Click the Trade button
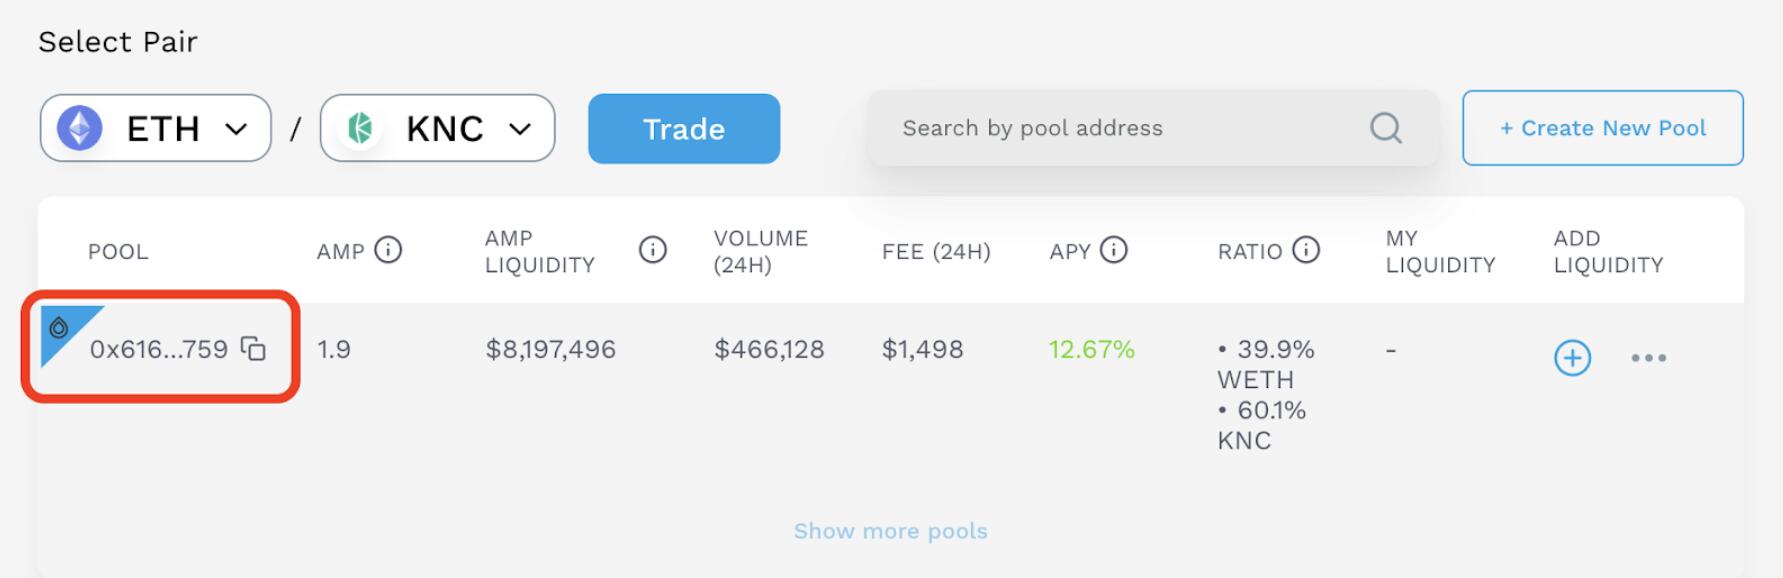The width and height of the screenshot is (1783, 578). click(x=684, y=129)
